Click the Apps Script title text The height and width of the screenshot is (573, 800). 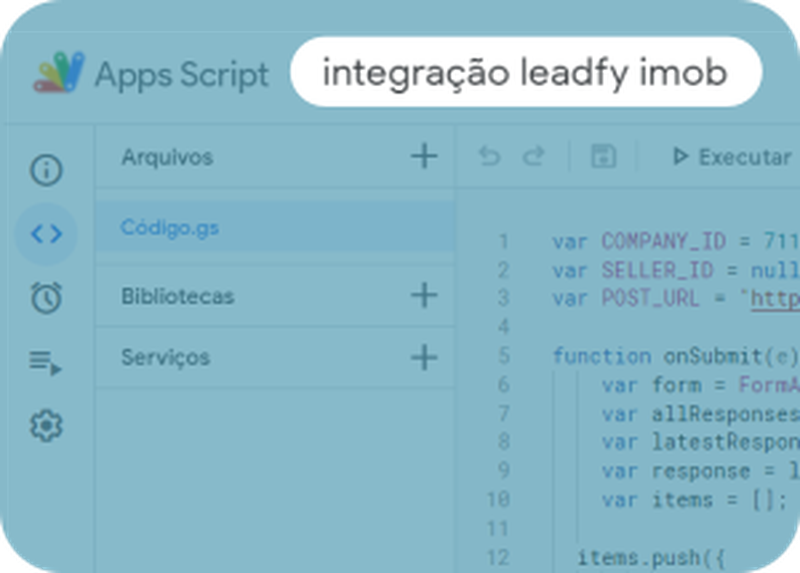(182, 75)
